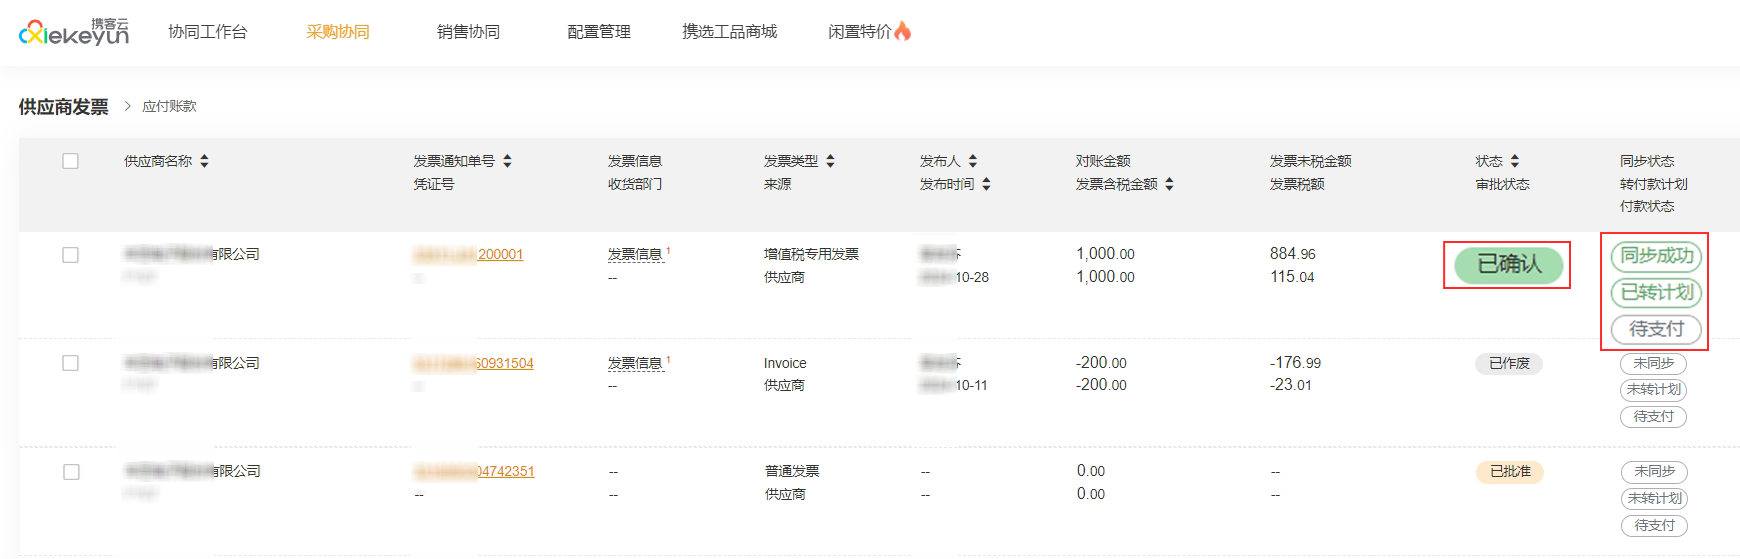1740x559 pixels.
Task: Sort by 发布人 column arrows
Action: (x=973, y=161)
